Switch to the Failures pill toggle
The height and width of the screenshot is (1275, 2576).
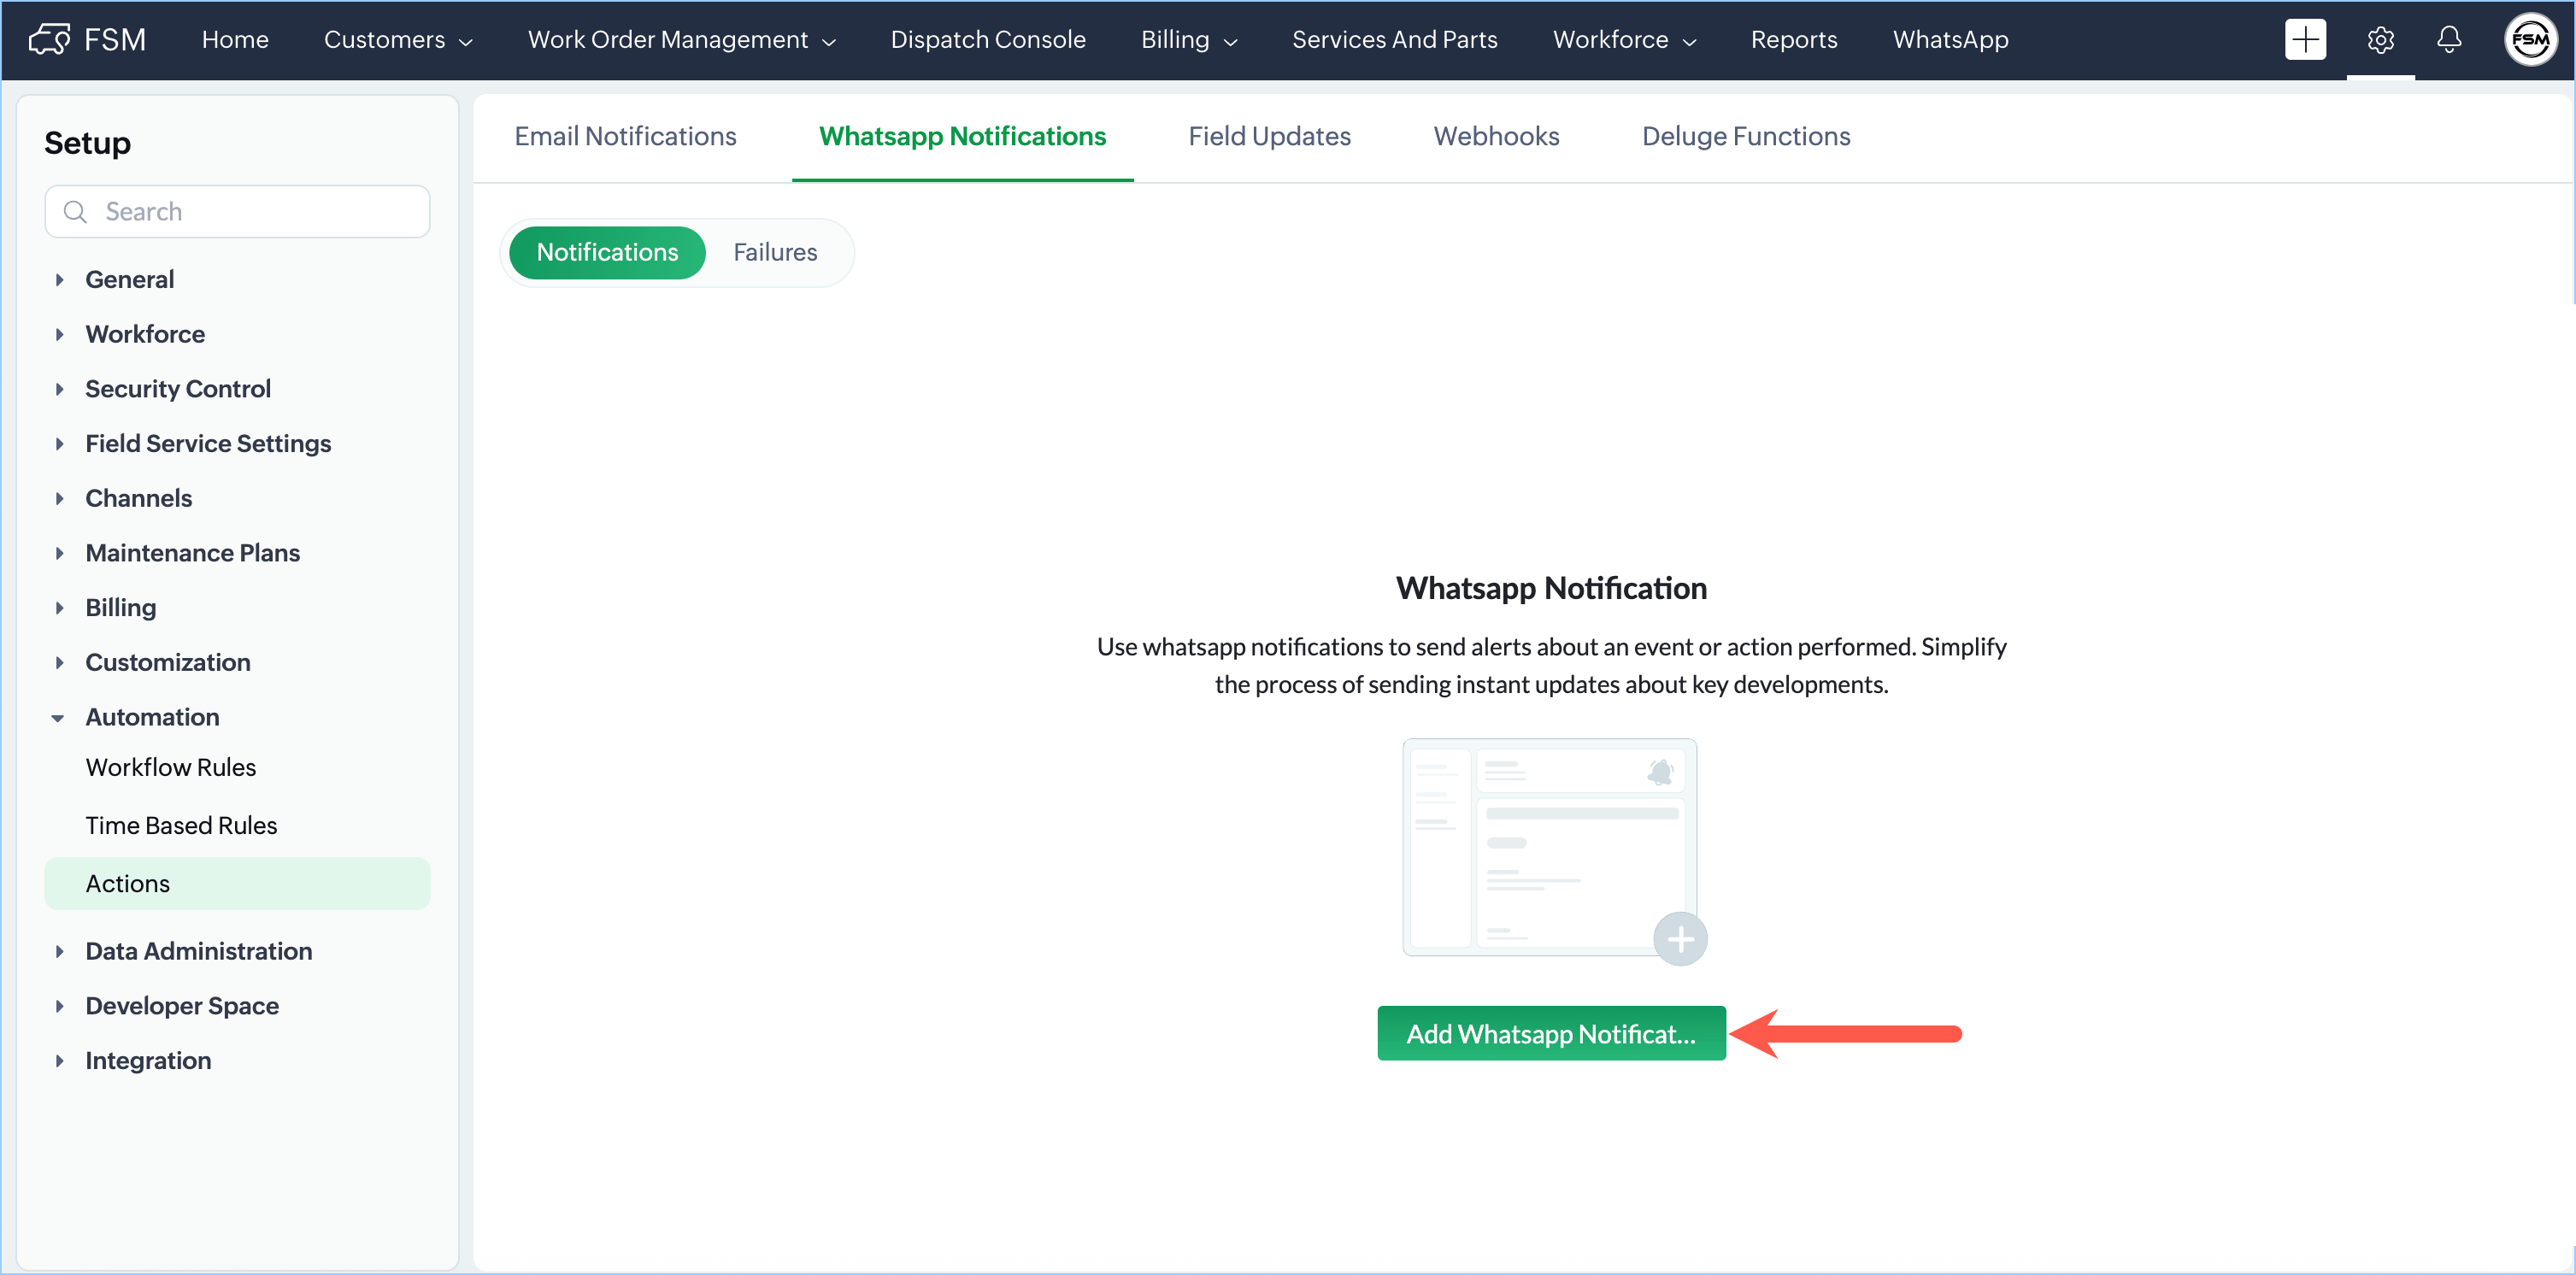(775, 253)
